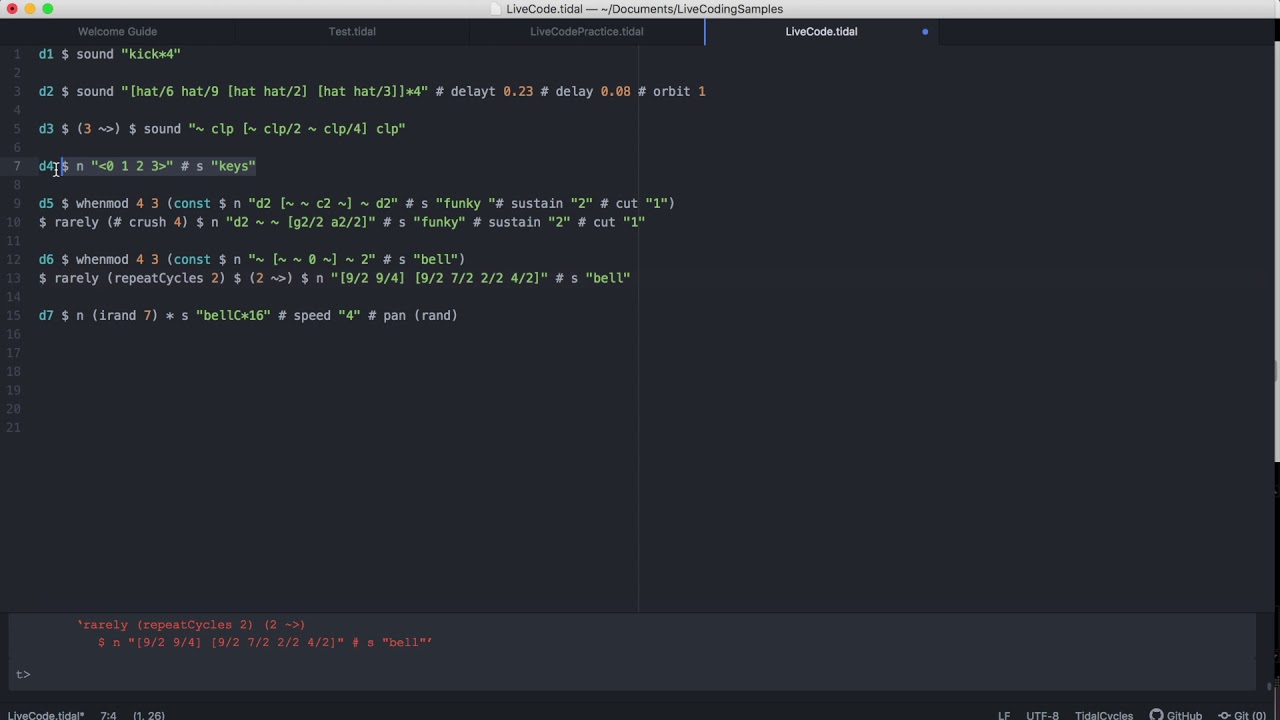Click the console error line ending "bell"
The height and width of the screenshot is (720, 1280).
(265, 642)
